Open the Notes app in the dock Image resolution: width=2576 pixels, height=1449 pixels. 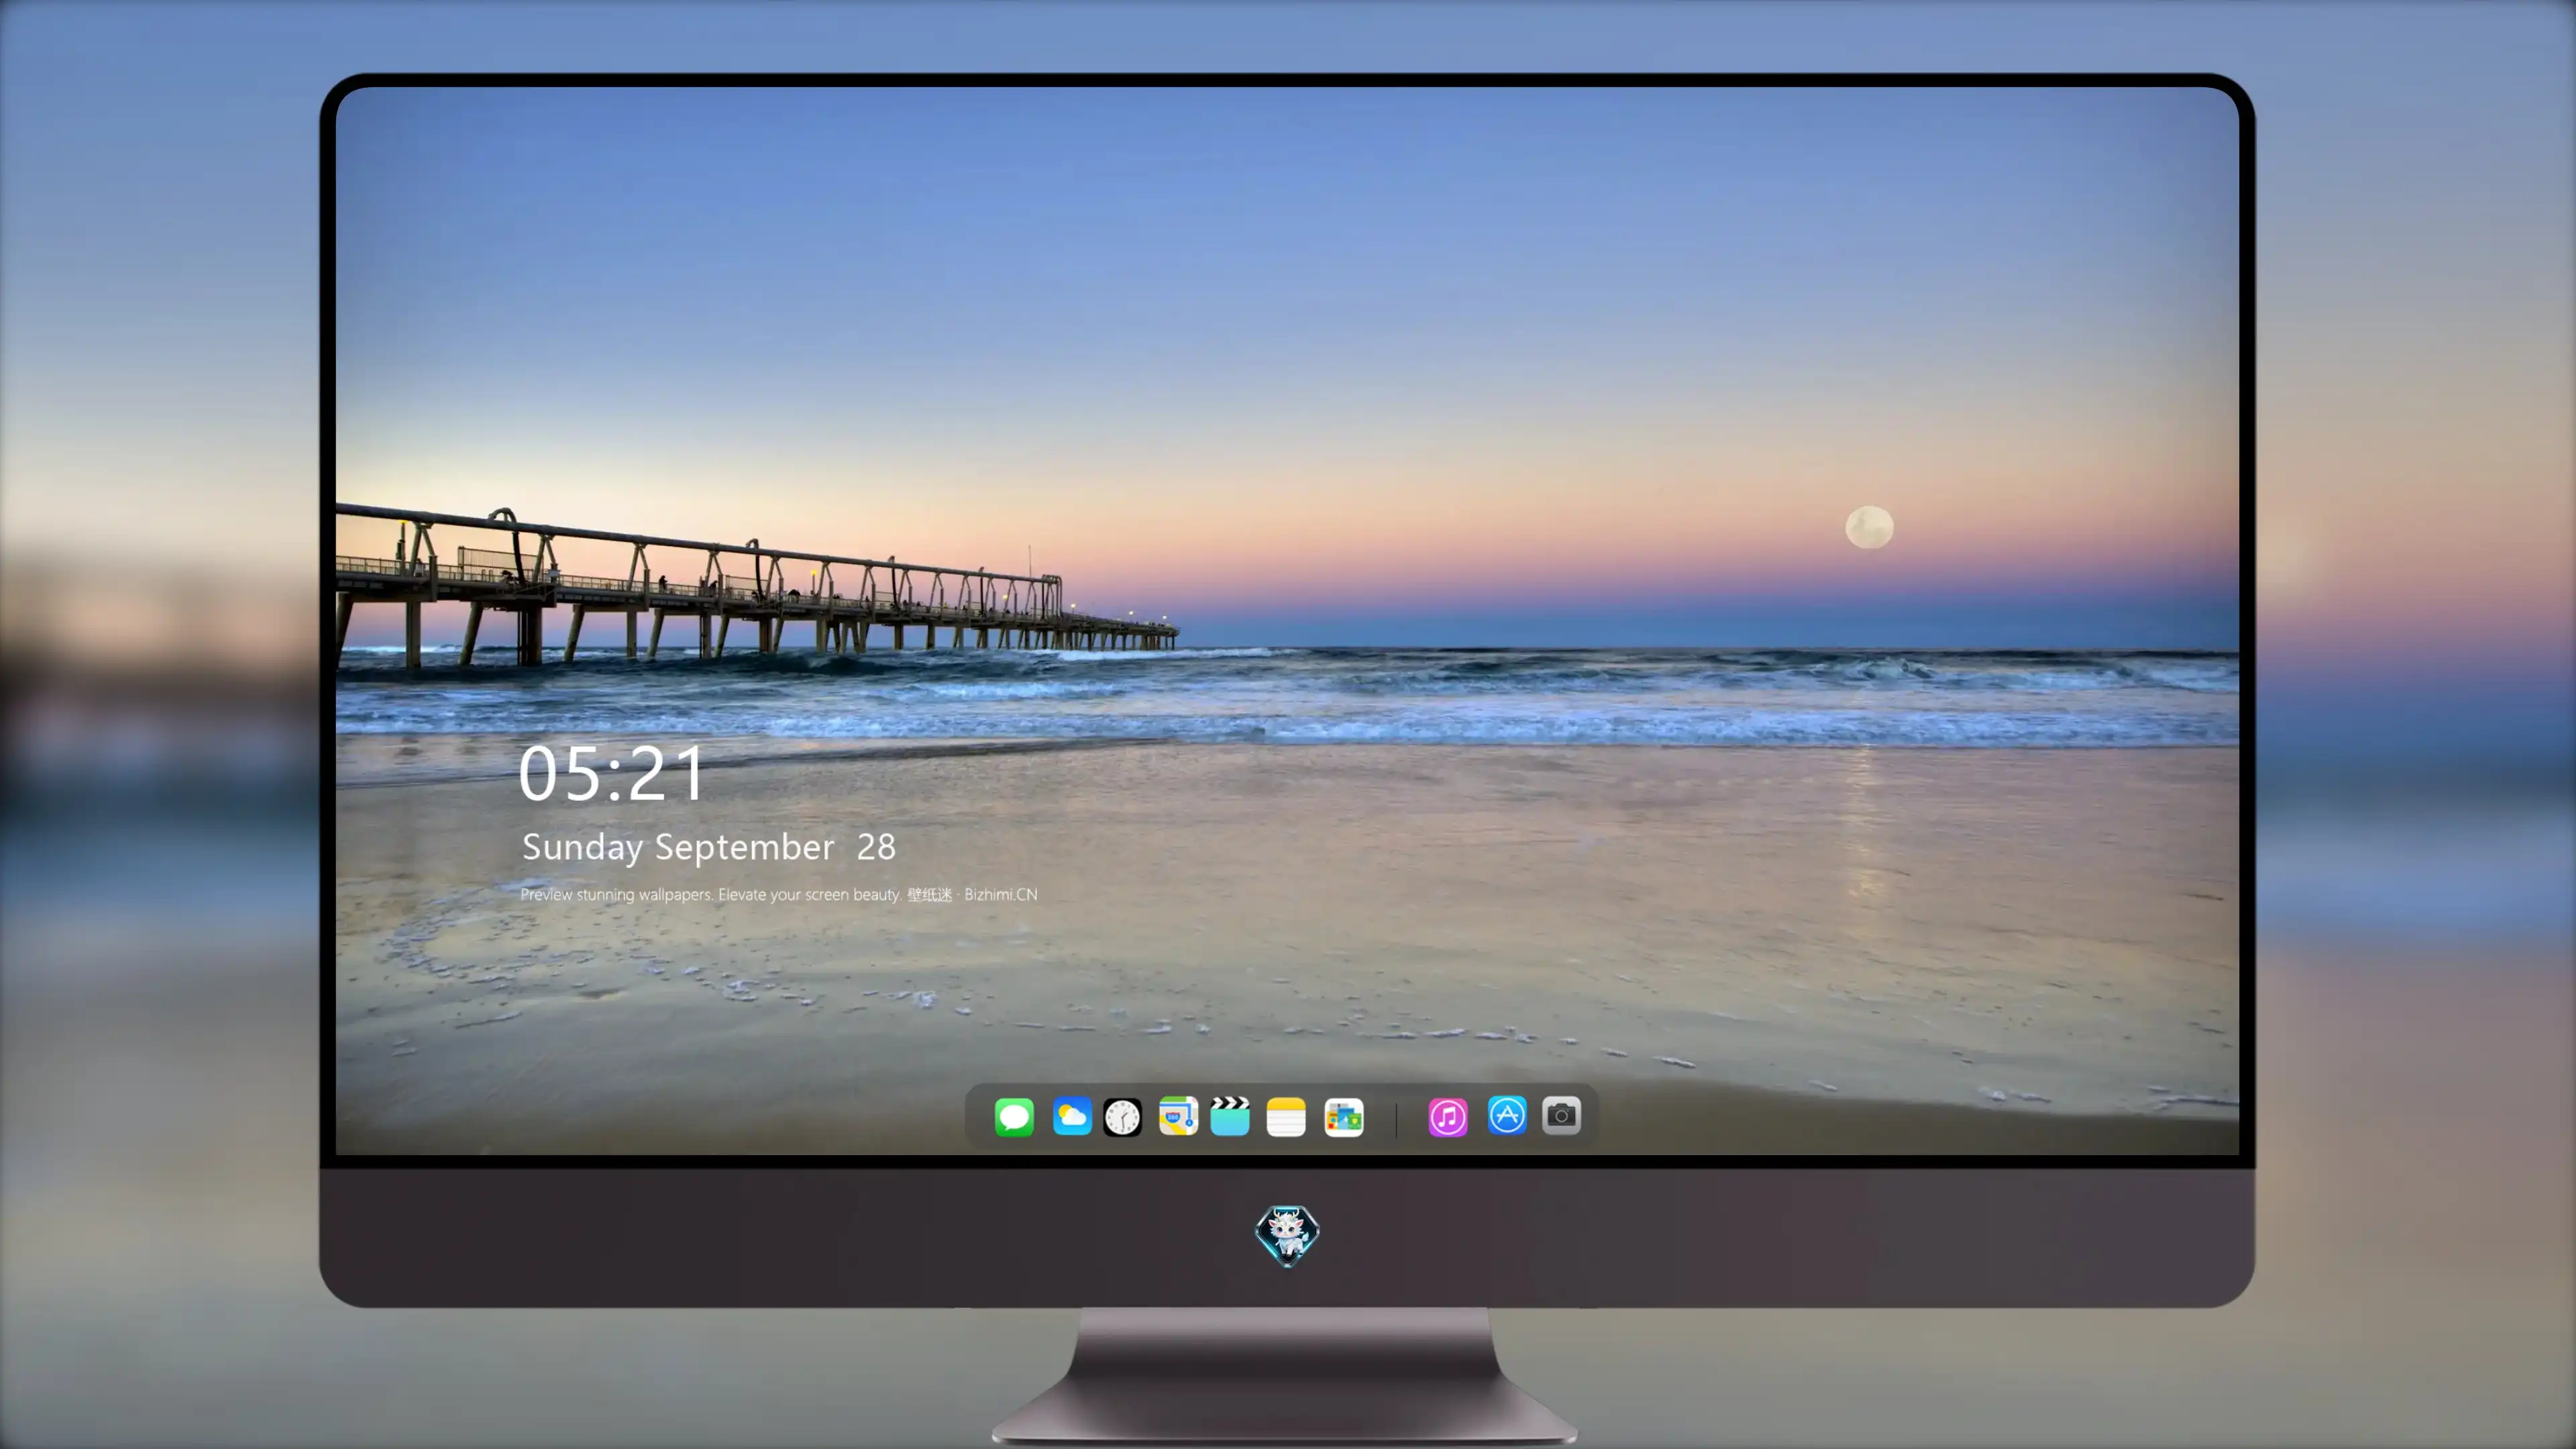(x=1286, y=1117)
